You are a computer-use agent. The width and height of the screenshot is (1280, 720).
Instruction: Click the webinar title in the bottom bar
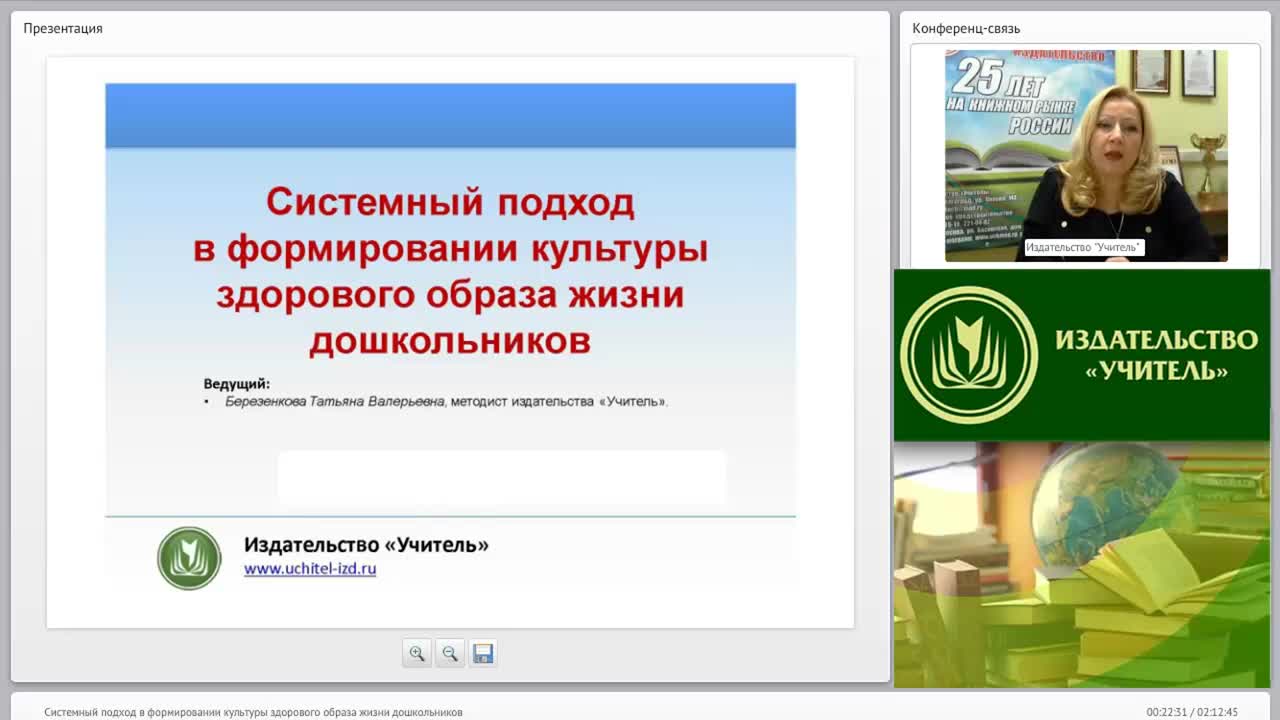[x=253, y=712]
